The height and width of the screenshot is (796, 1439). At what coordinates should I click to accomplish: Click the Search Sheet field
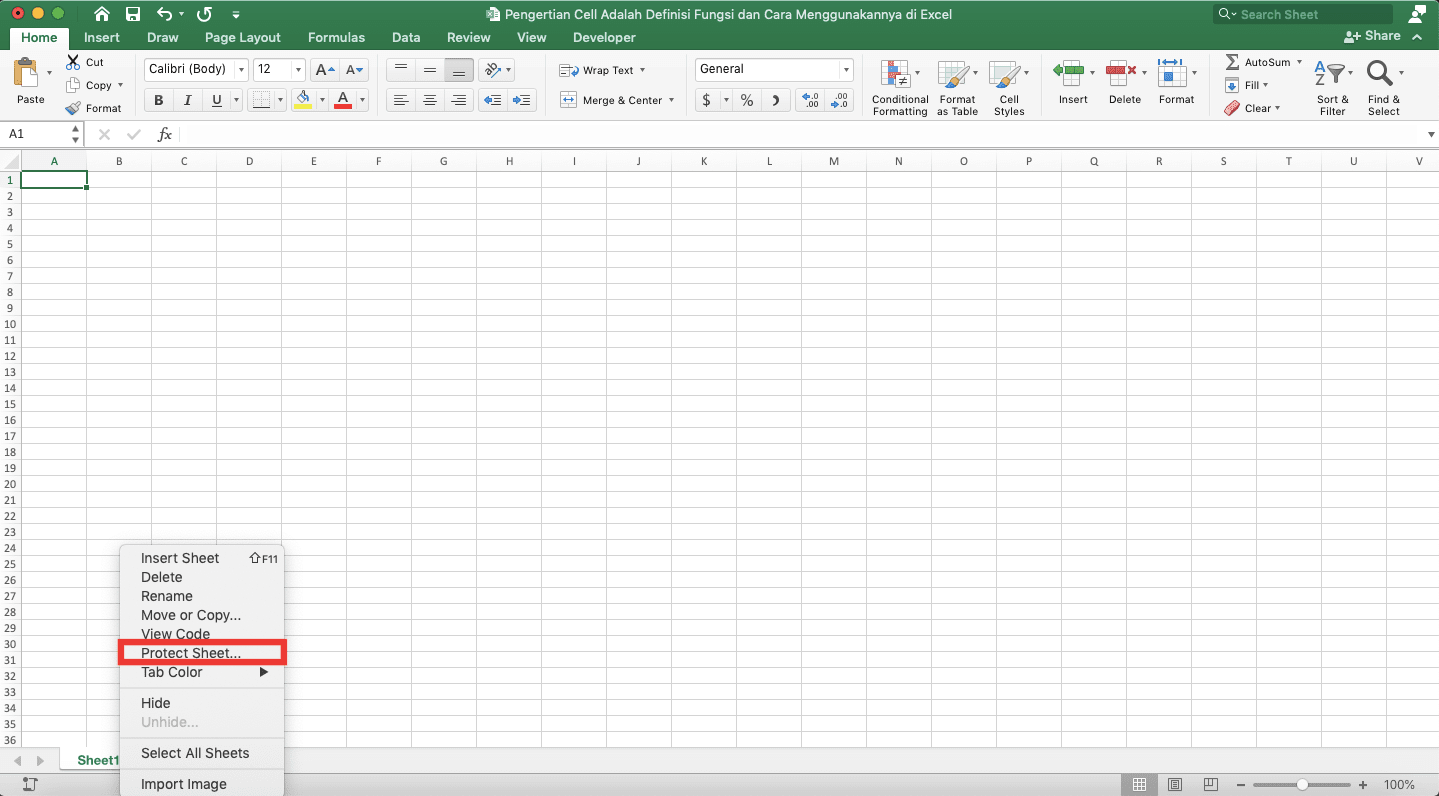(x=1303, y=14)
